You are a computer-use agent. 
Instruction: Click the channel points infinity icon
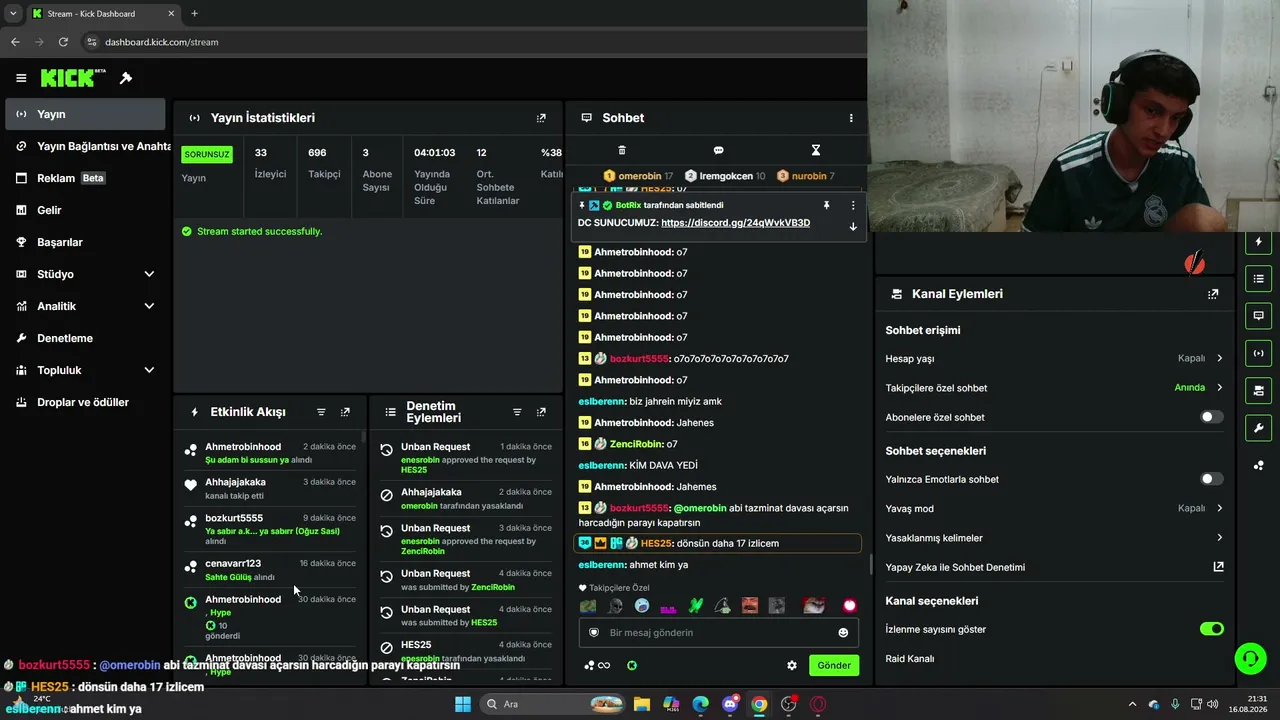pos(598,665)
